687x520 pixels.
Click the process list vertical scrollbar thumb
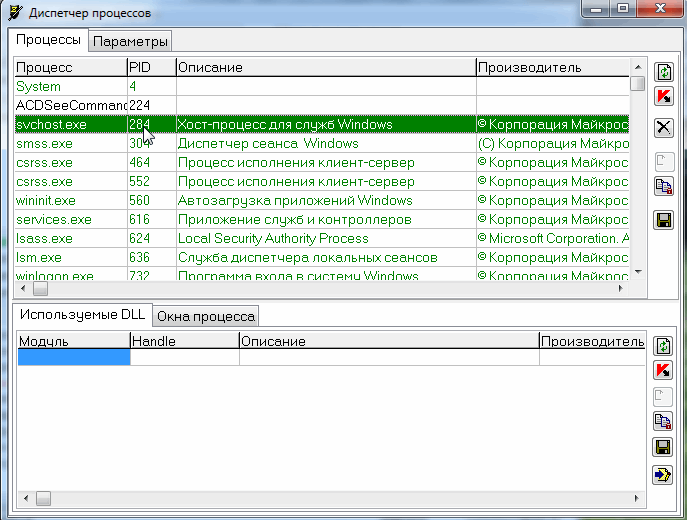click(638, 83)
